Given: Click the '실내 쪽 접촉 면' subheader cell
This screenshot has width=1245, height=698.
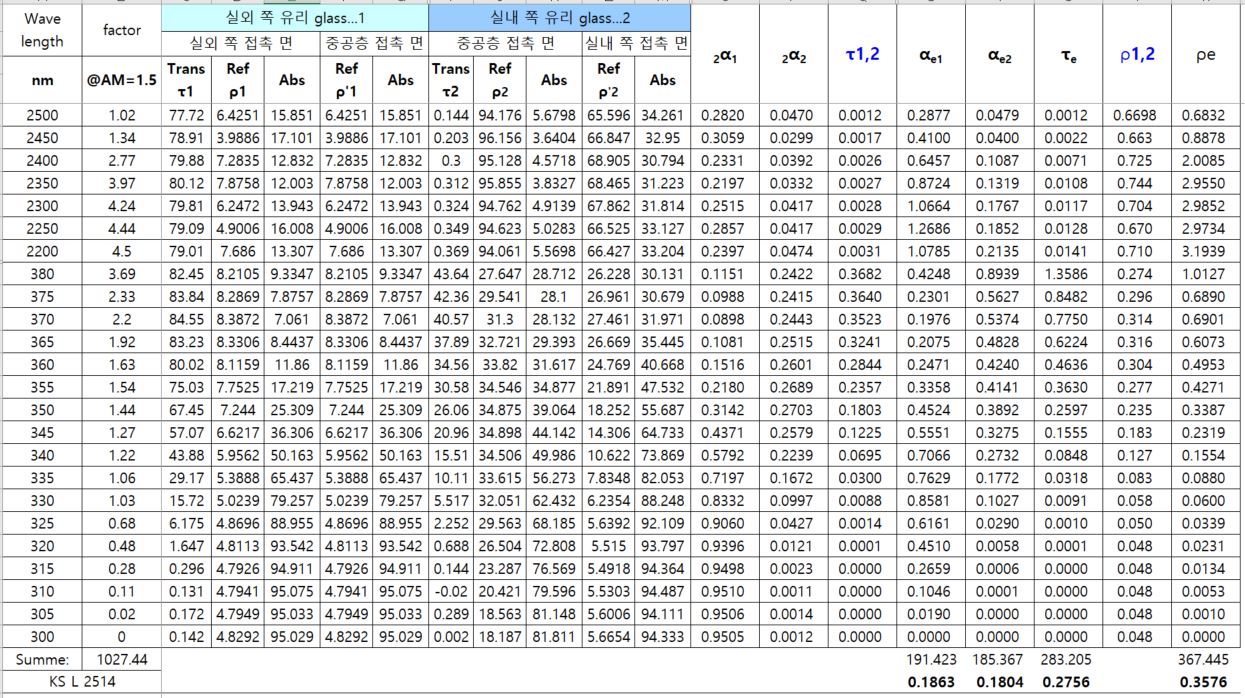Looking at the screenshot, I should pos(637,43).
